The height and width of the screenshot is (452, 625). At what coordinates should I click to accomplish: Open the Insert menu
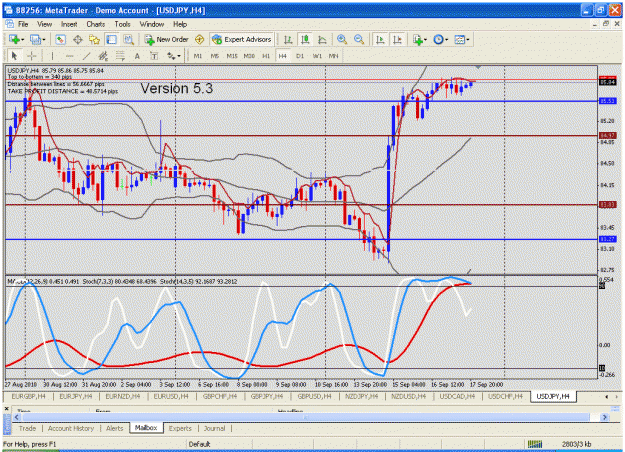pos(69,24)
